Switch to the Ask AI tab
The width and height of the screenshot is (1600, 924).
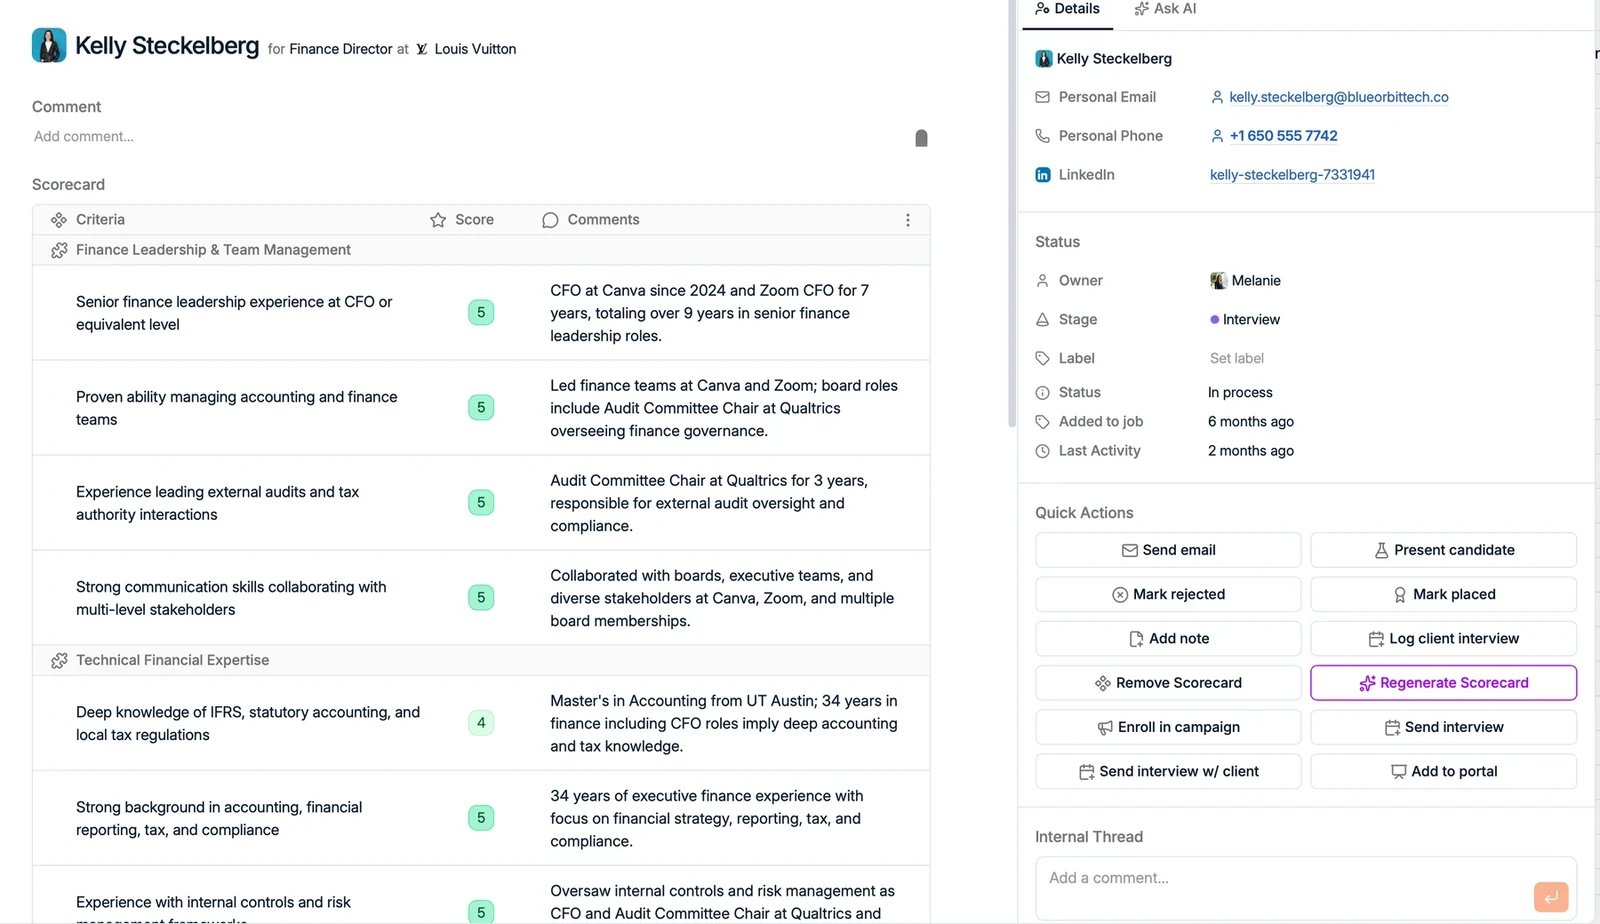[1165, 9]
